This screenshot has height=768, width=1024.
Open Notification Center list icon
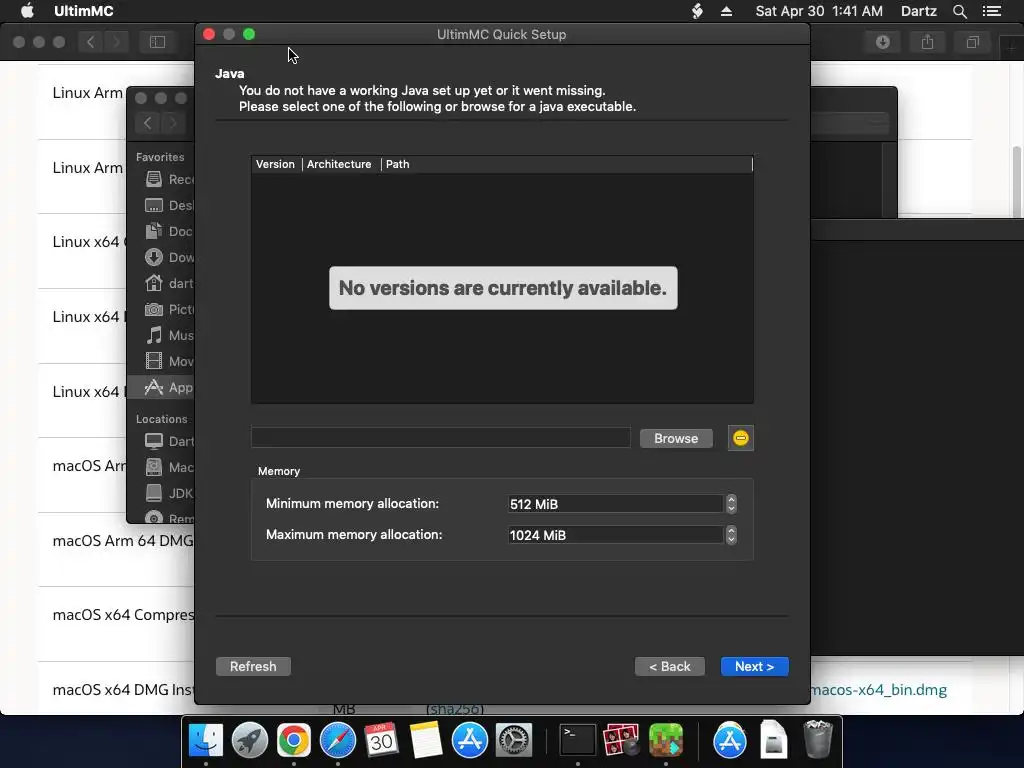coord(992,11)
